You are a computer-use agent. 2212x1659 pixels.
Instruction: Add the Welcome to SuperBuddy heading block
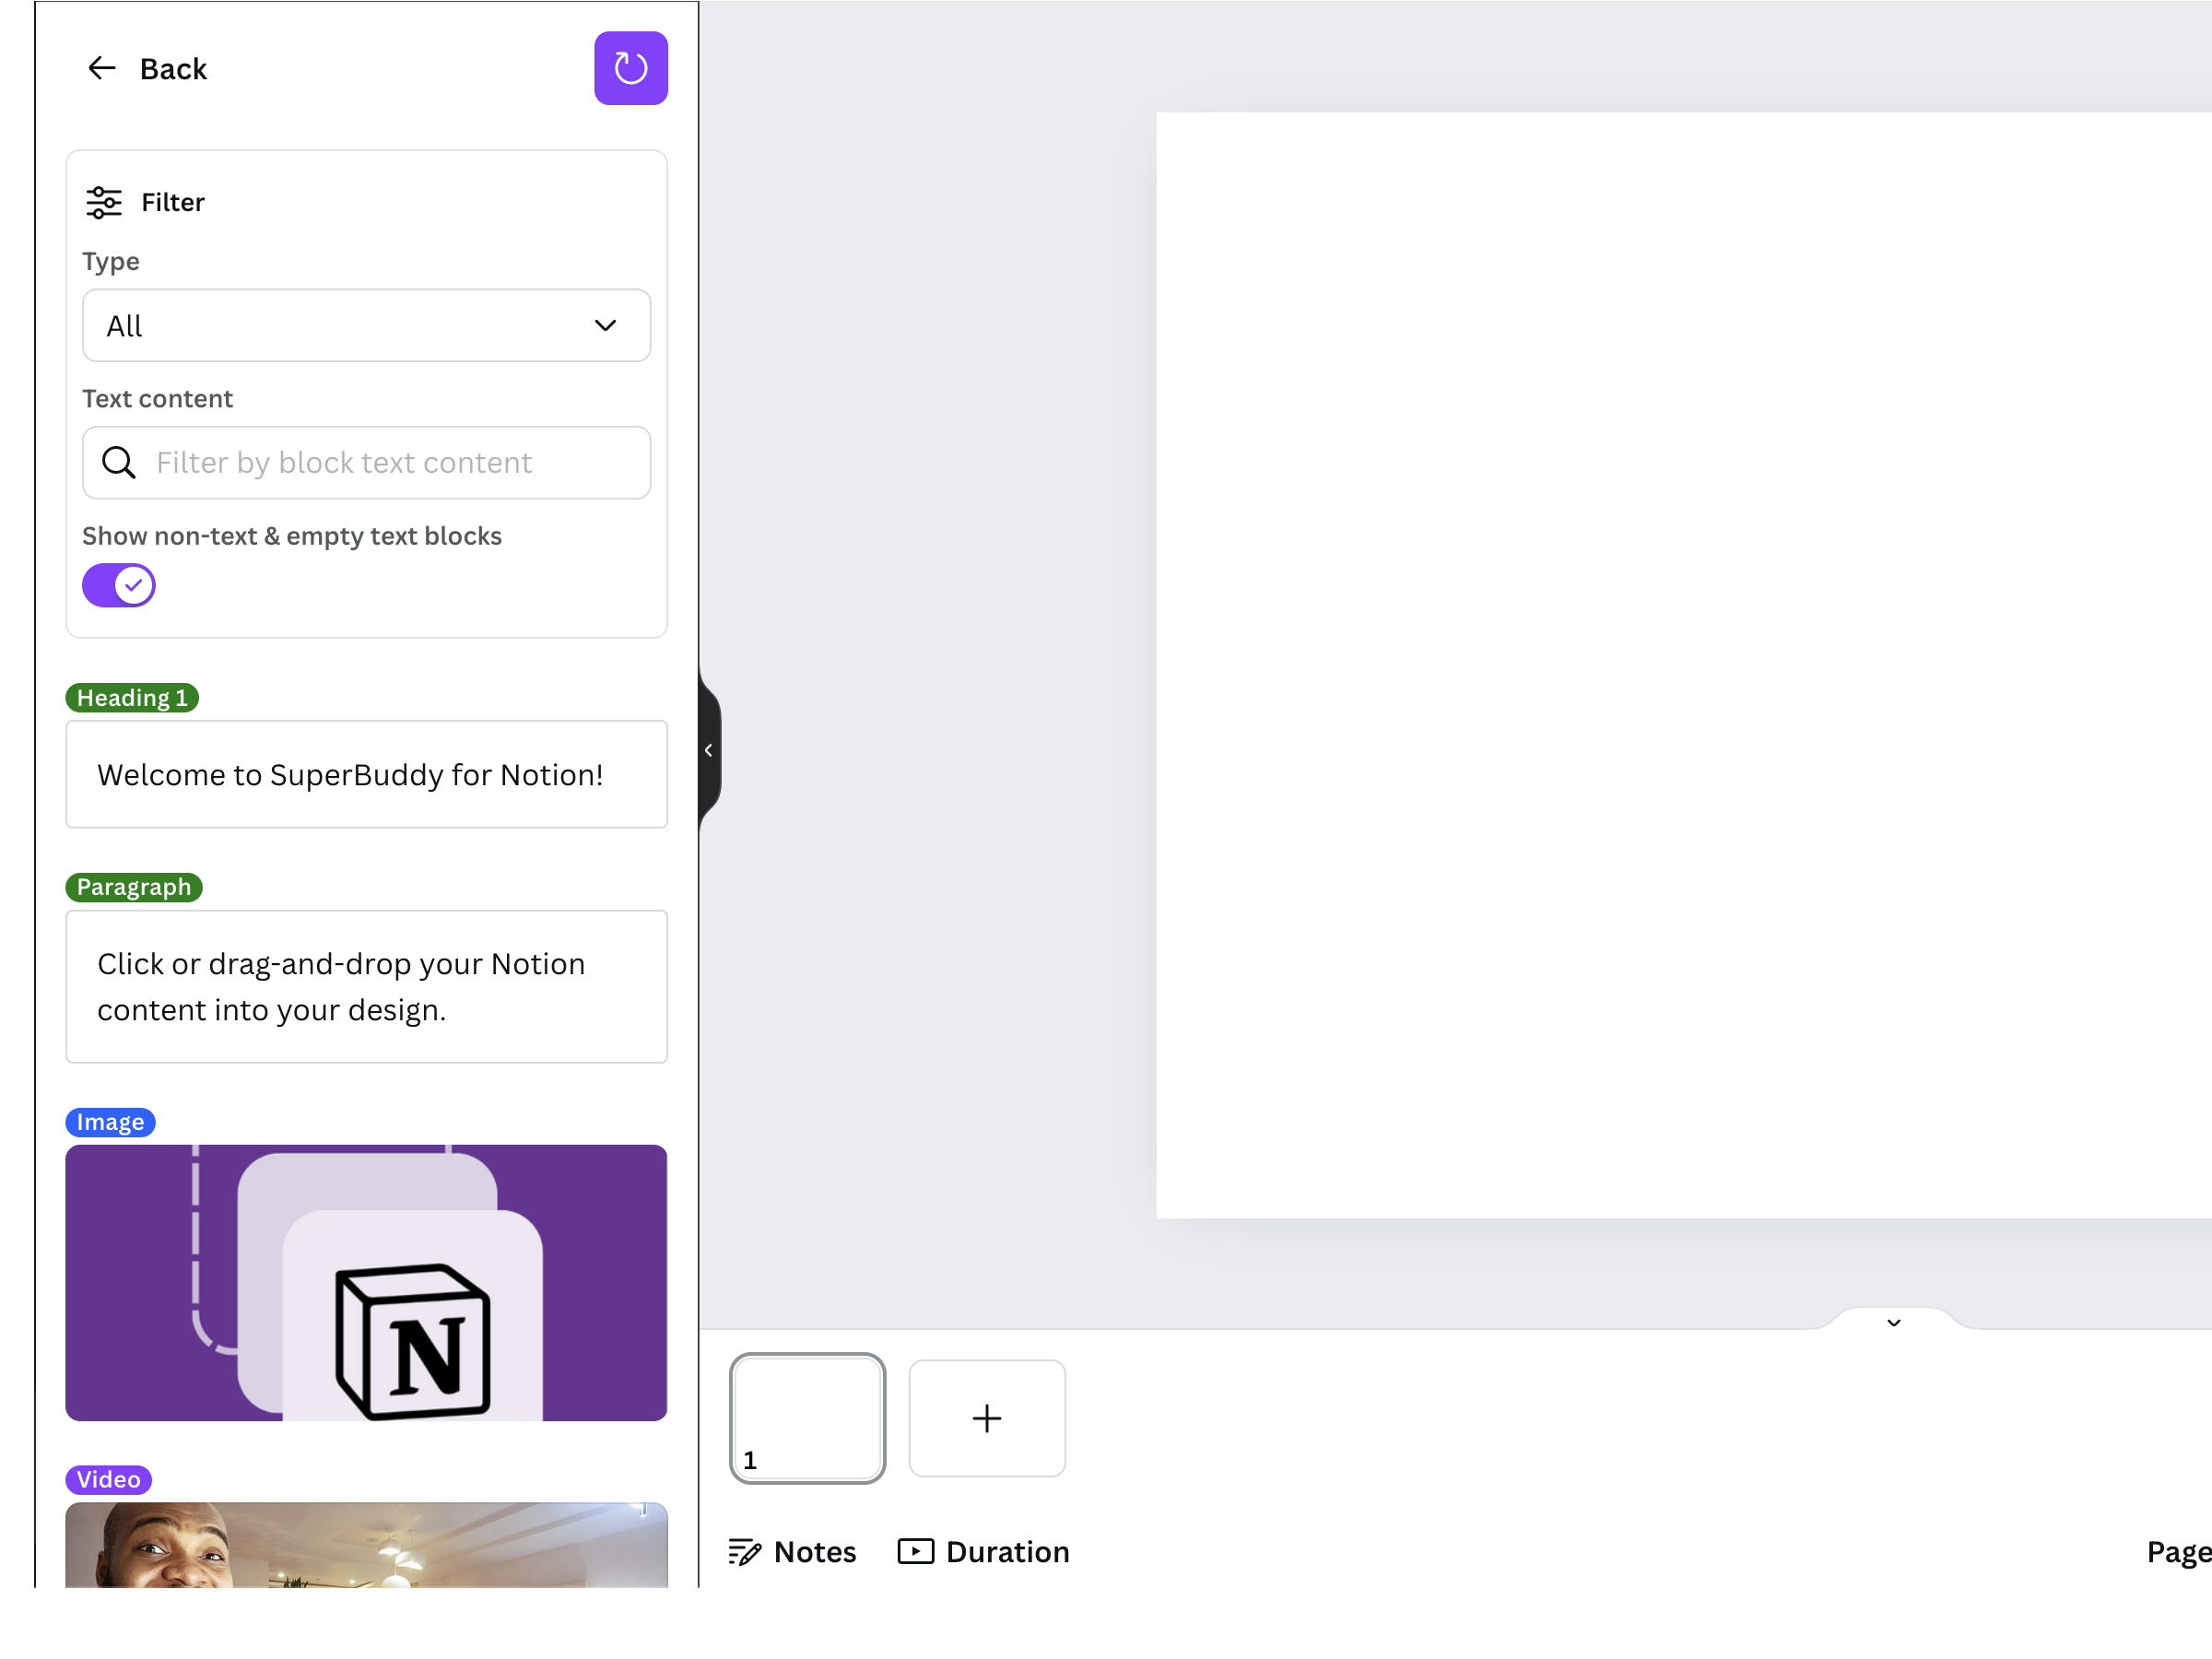[x=366, y=774]
